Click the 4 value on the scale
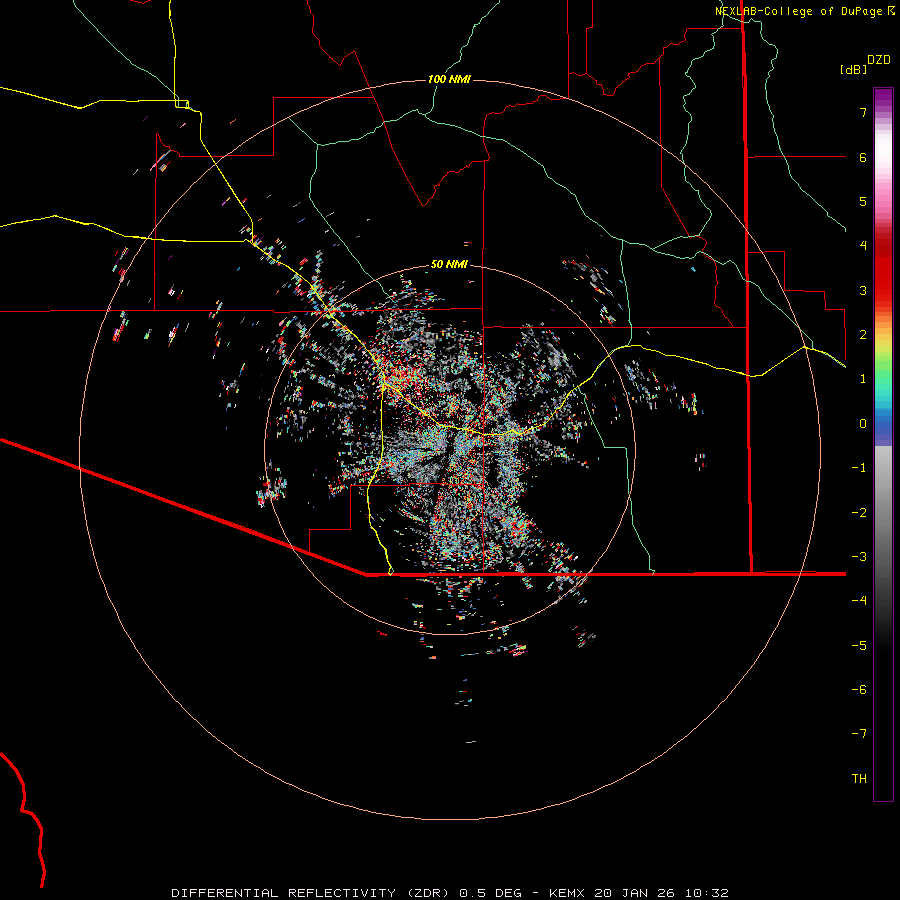900x900 pixels. (863, 246)
